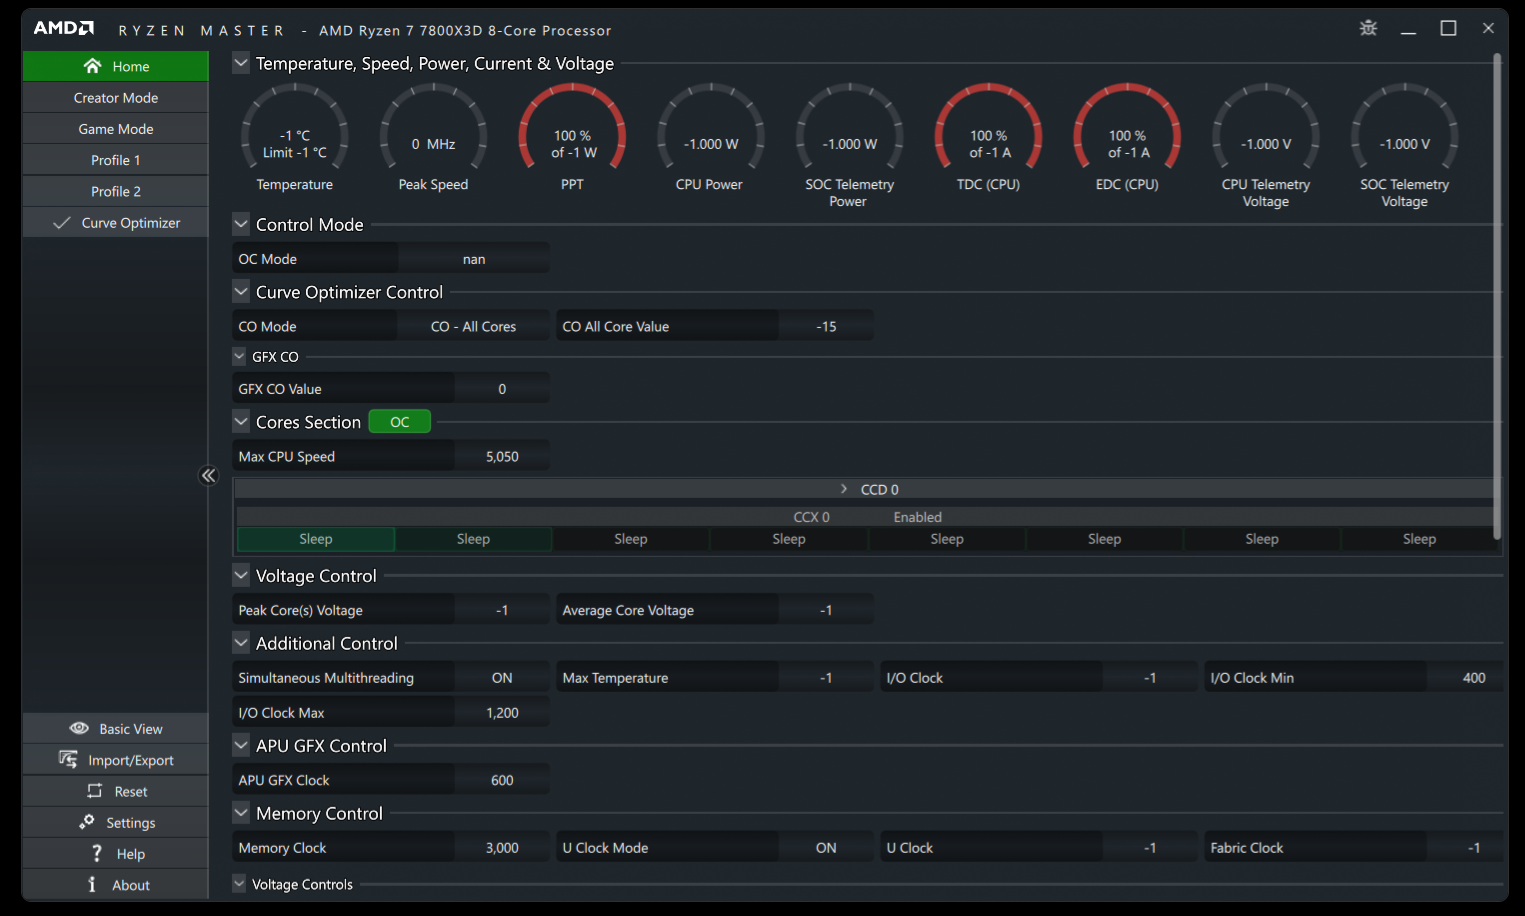Viewport: 1525px width, 916px height.
Task: Toggle the Simultaneous Multithreading ON value
Action: point(502,678)
